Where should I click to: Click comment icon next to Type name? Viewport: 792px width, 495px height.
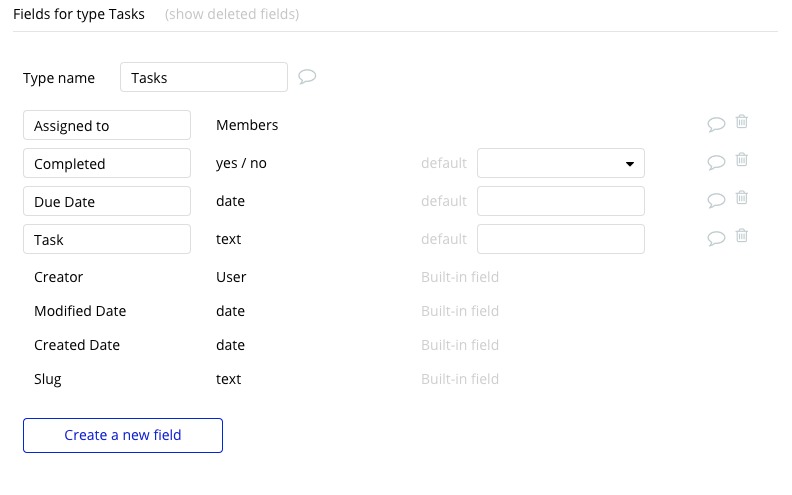pos(308,77)
